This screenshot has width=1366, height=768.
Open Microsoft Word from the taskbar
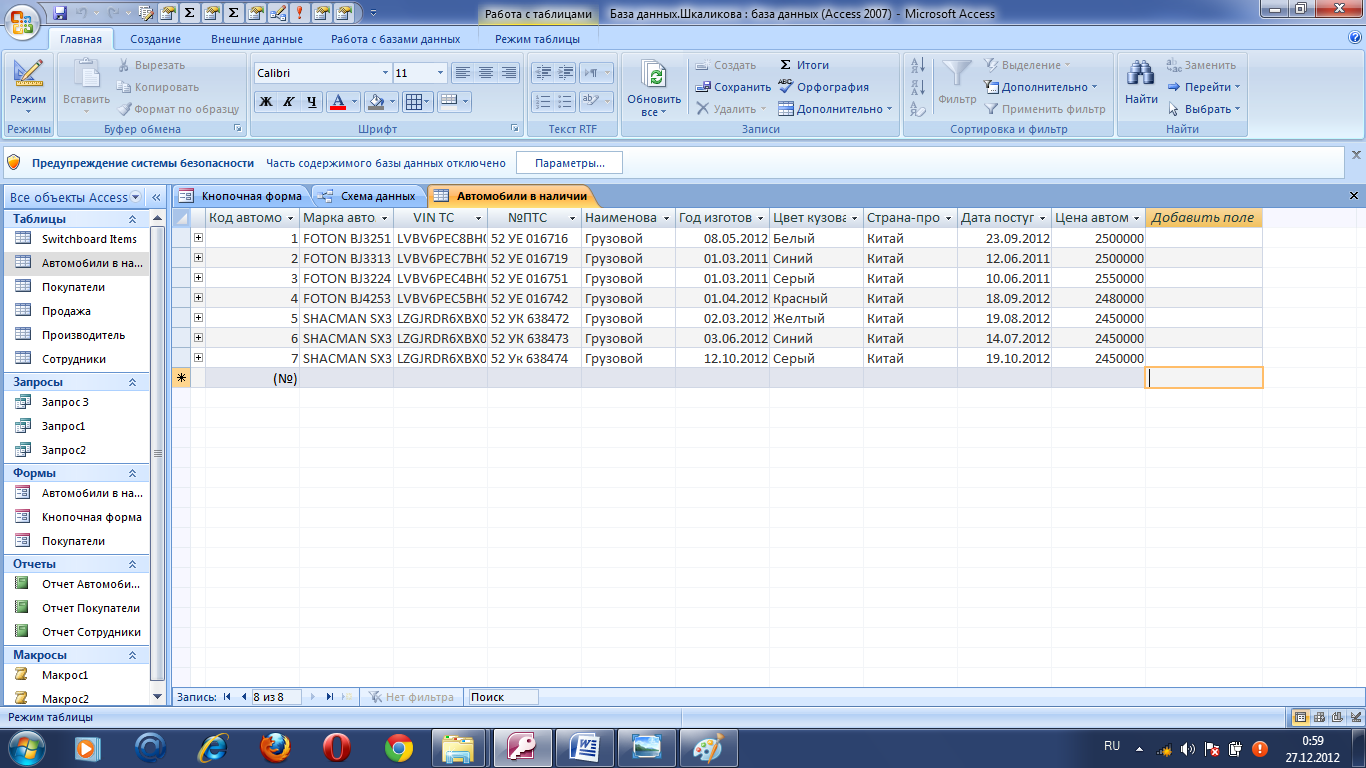(x=585, y=747)
